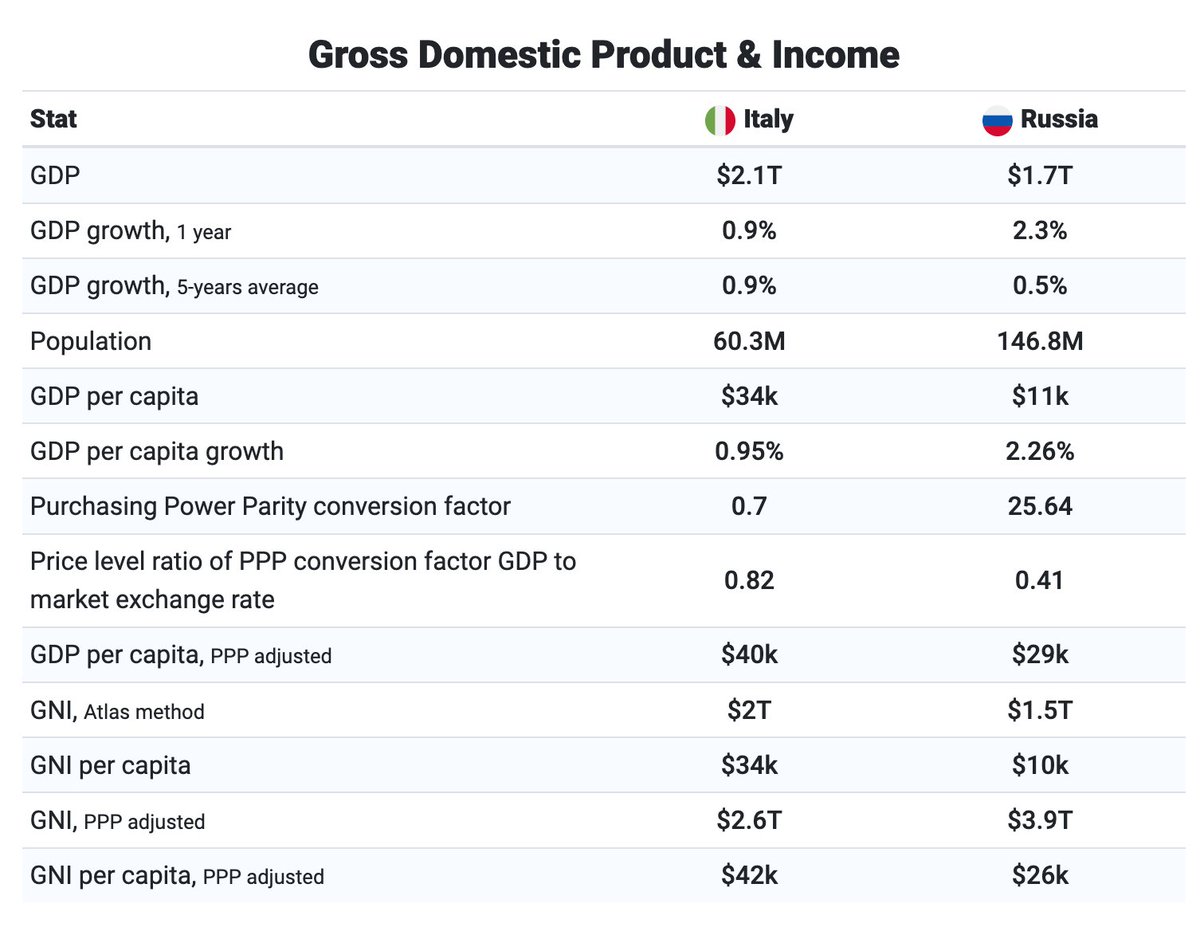The width and height of the screenshot is (1200, 931).
Task: Click the Italy column header
Action: [768, 119]
